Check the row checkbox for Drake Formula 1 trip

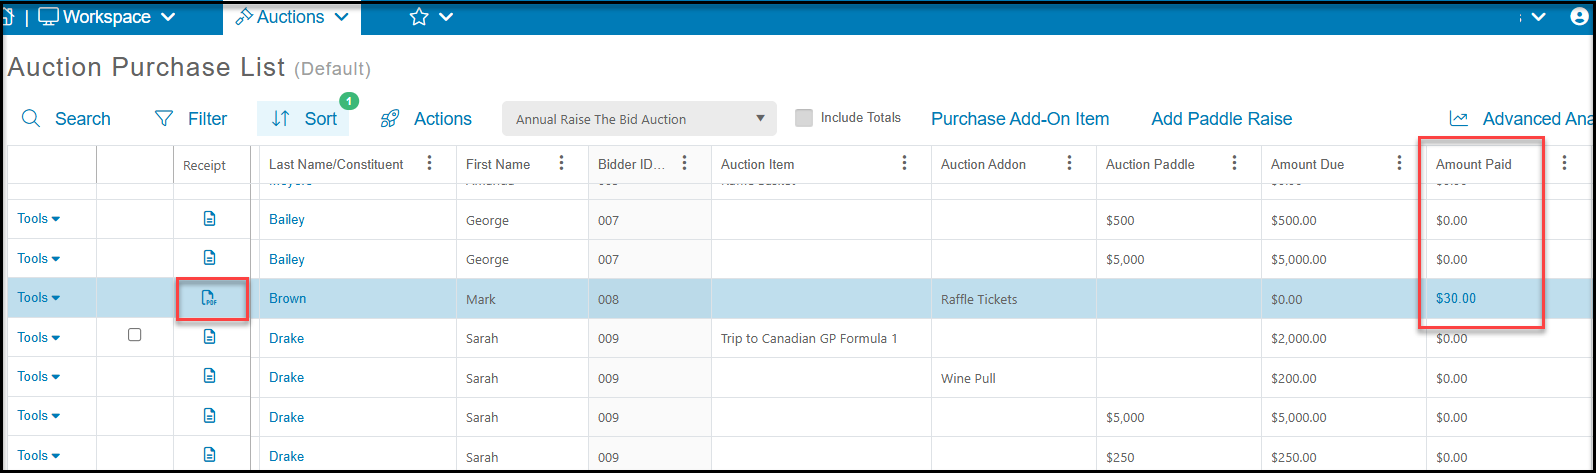(x=135, y=336)
